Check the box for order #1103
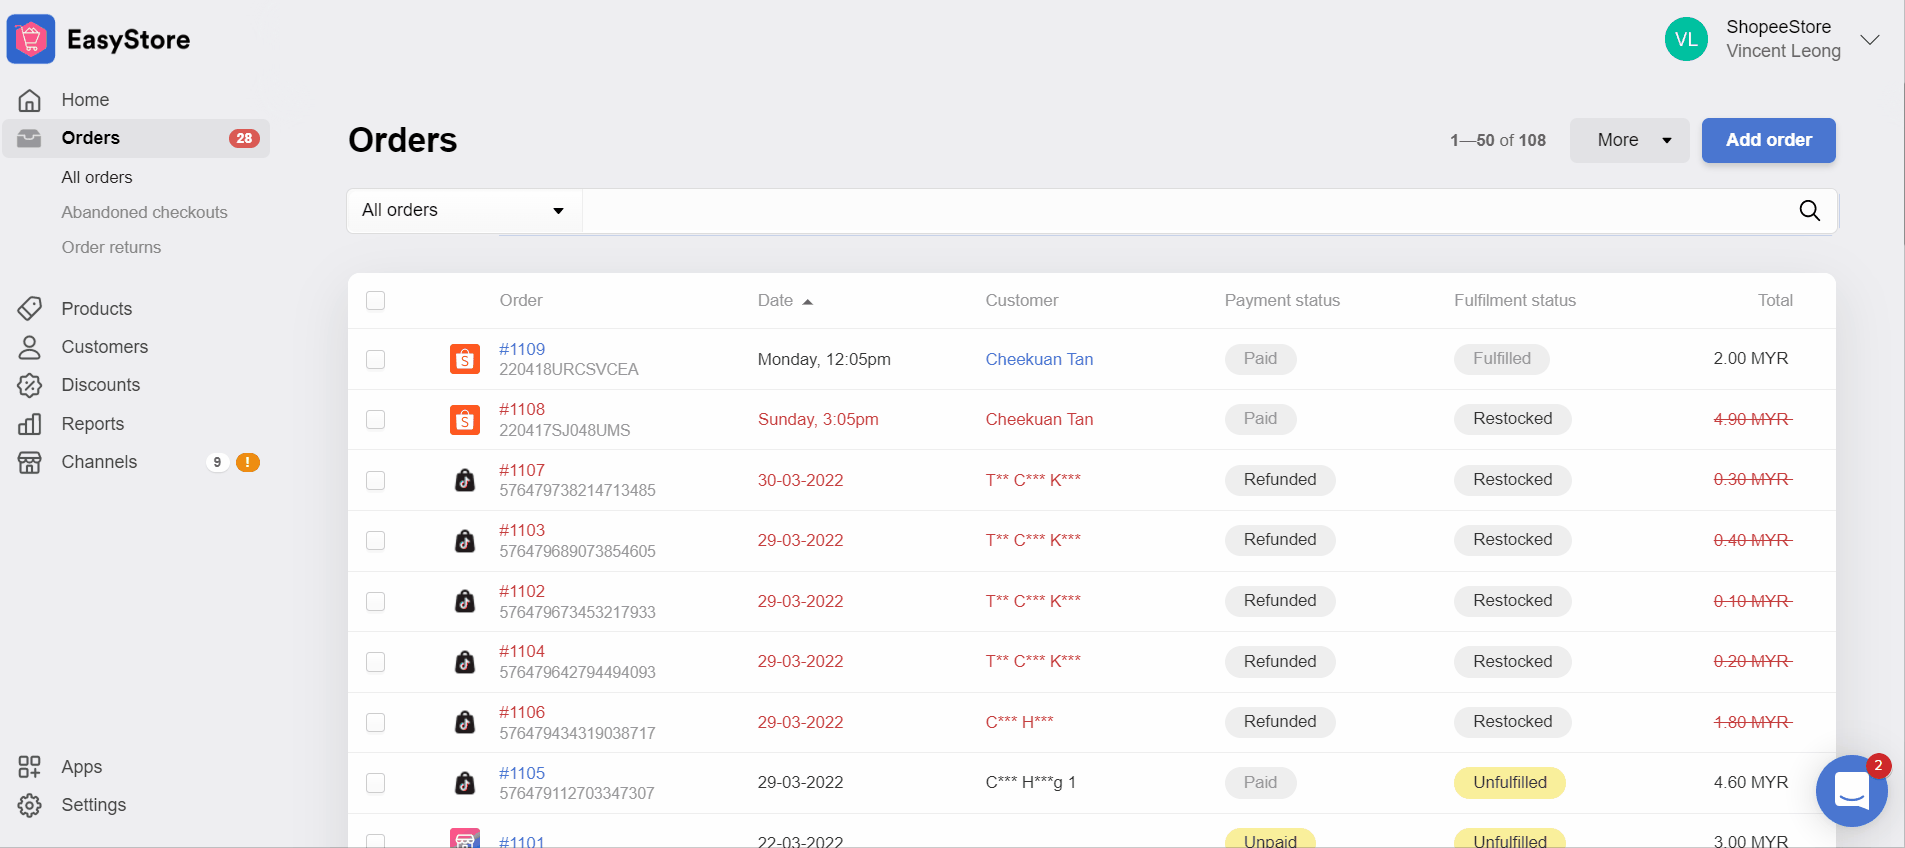The image size is (1905, 848). 376,541
